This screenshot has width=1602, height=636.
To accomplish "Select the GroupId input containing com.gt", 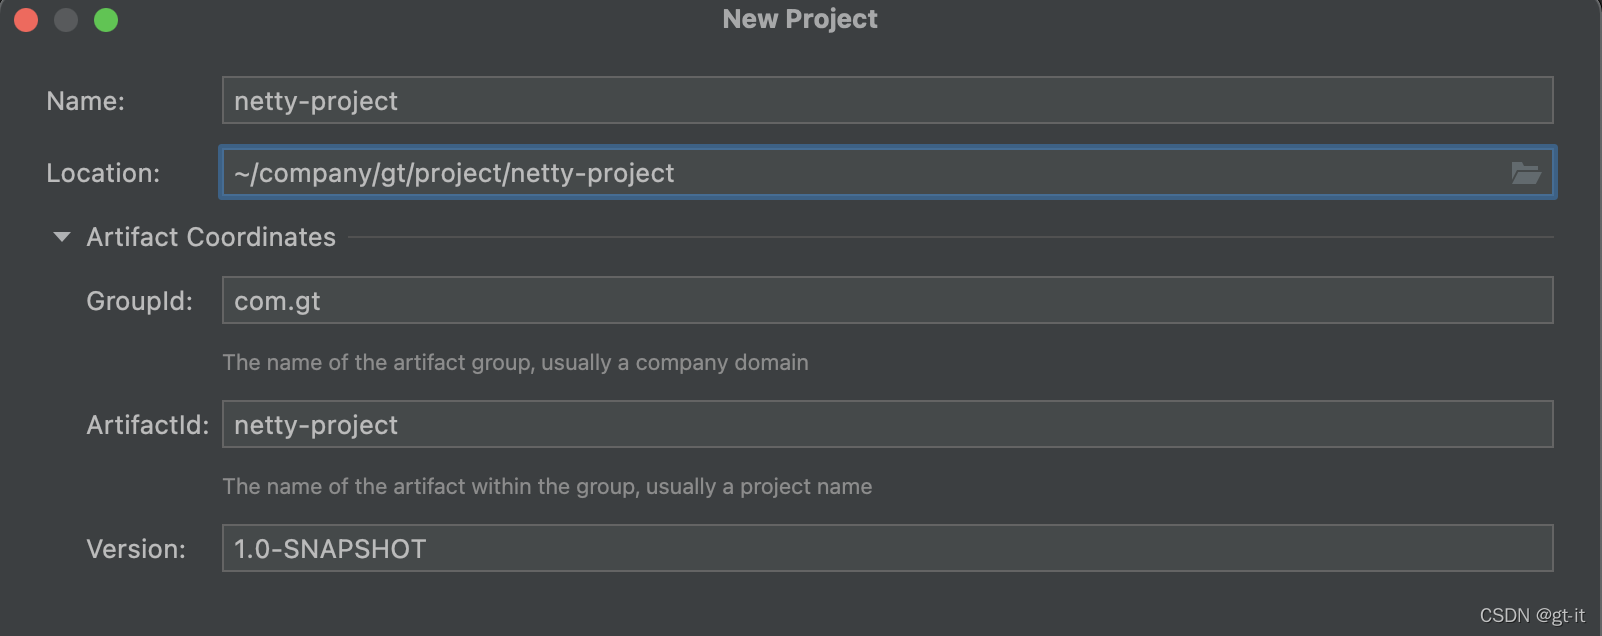I will point(886,301).
